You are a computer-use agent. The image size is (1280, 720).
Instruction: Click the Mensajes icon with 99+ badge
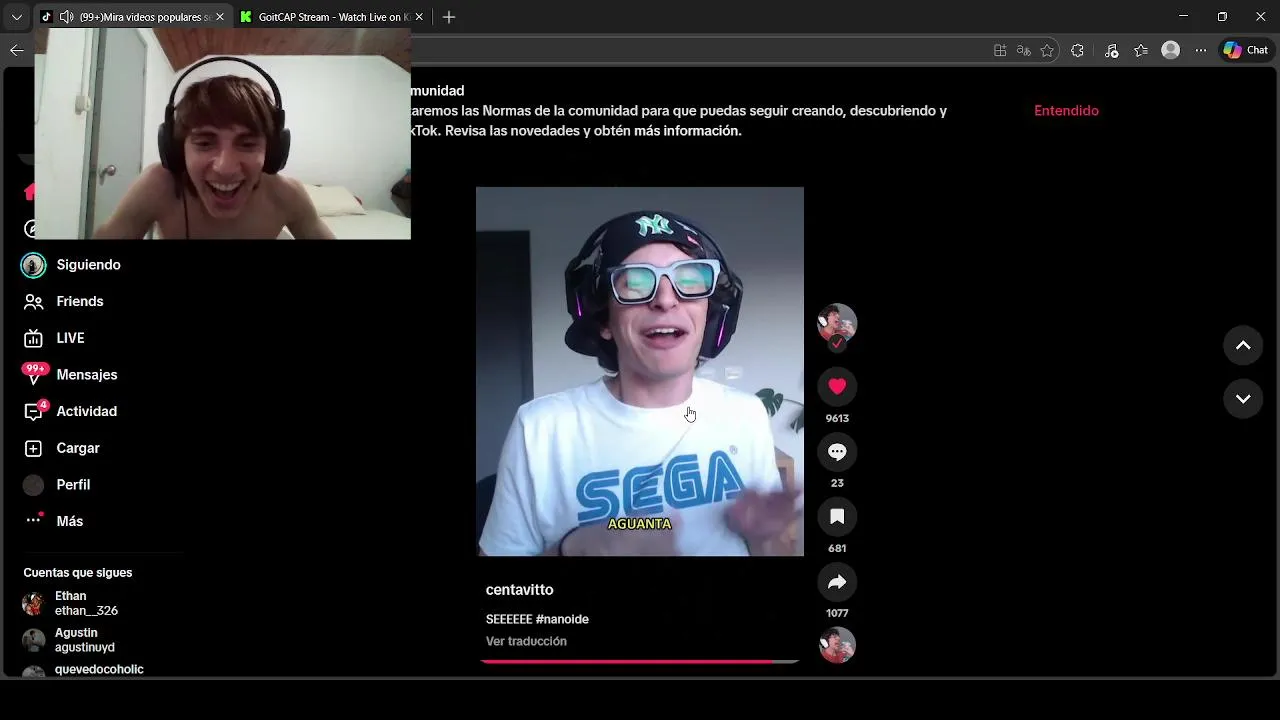[34, 374]
